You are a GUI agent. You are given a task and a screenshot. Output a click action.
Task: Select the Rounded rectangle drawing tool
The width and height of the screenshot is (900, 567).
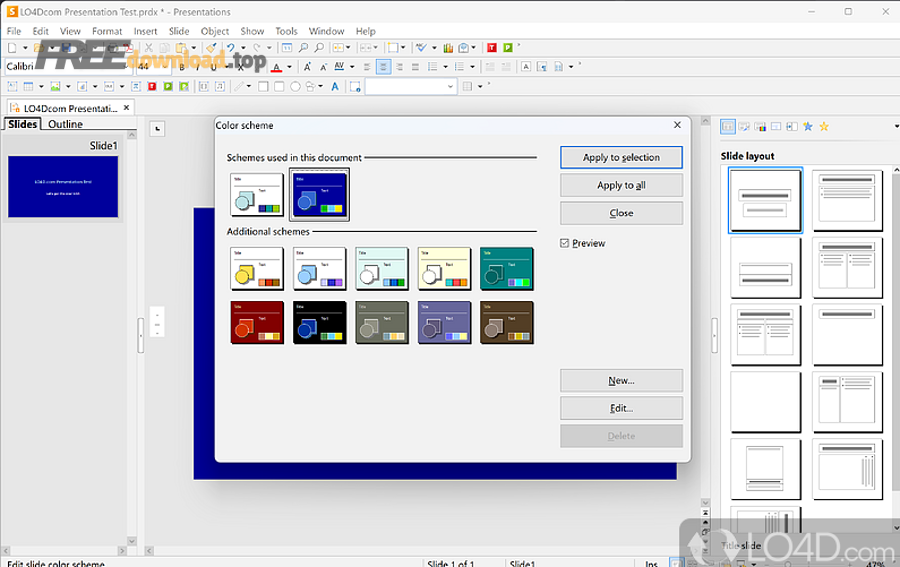point(279,87)
